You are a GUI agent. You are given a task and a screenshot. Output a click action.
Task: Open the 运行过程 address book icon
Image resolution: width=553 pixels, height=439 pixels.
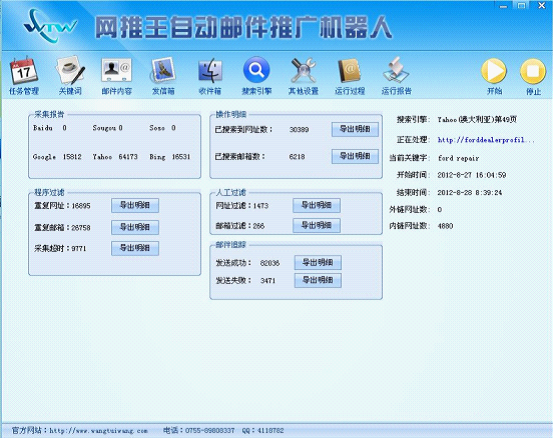(x=350, y=71)
